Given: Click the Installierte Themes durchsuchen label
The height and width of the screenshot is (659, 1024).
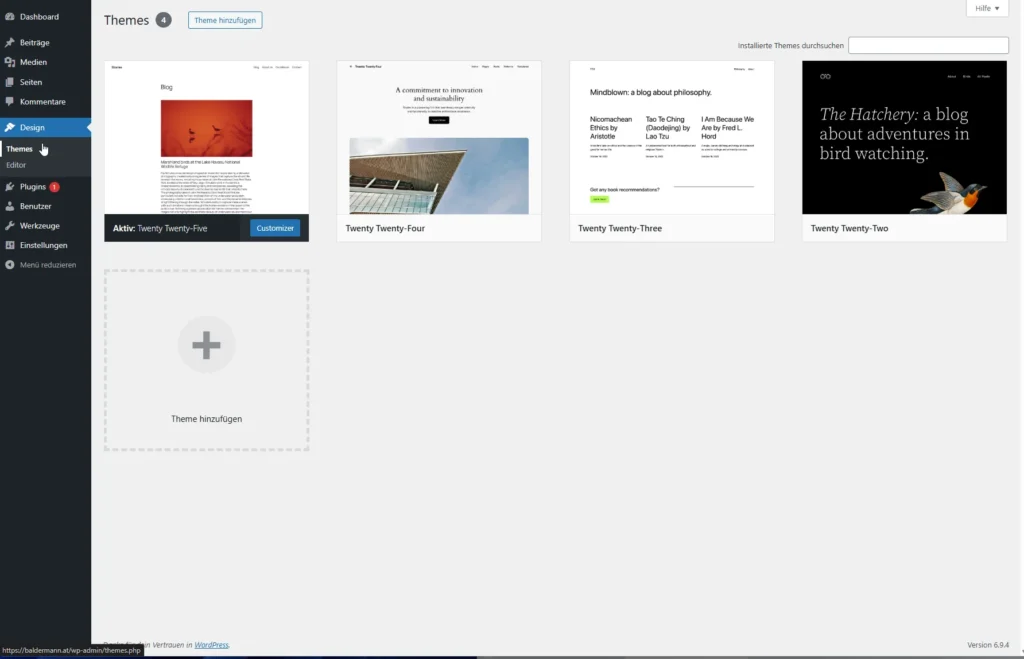Looking at the screenshot, I should coord(790,46).
